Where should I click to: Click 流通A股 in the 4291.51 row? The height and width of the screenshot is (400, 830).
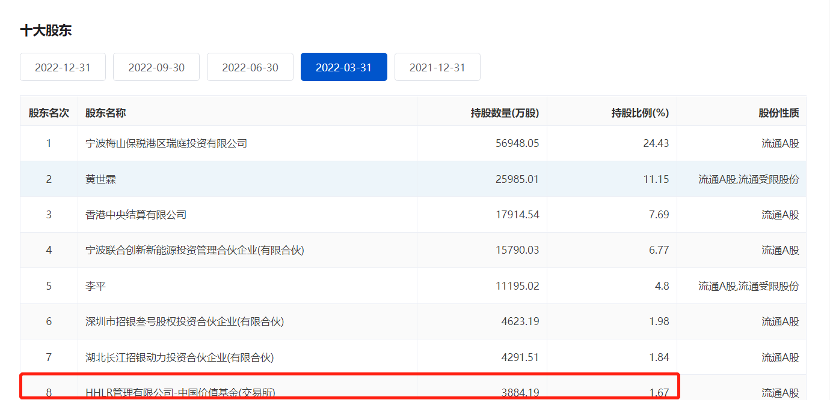pos(780,357)
